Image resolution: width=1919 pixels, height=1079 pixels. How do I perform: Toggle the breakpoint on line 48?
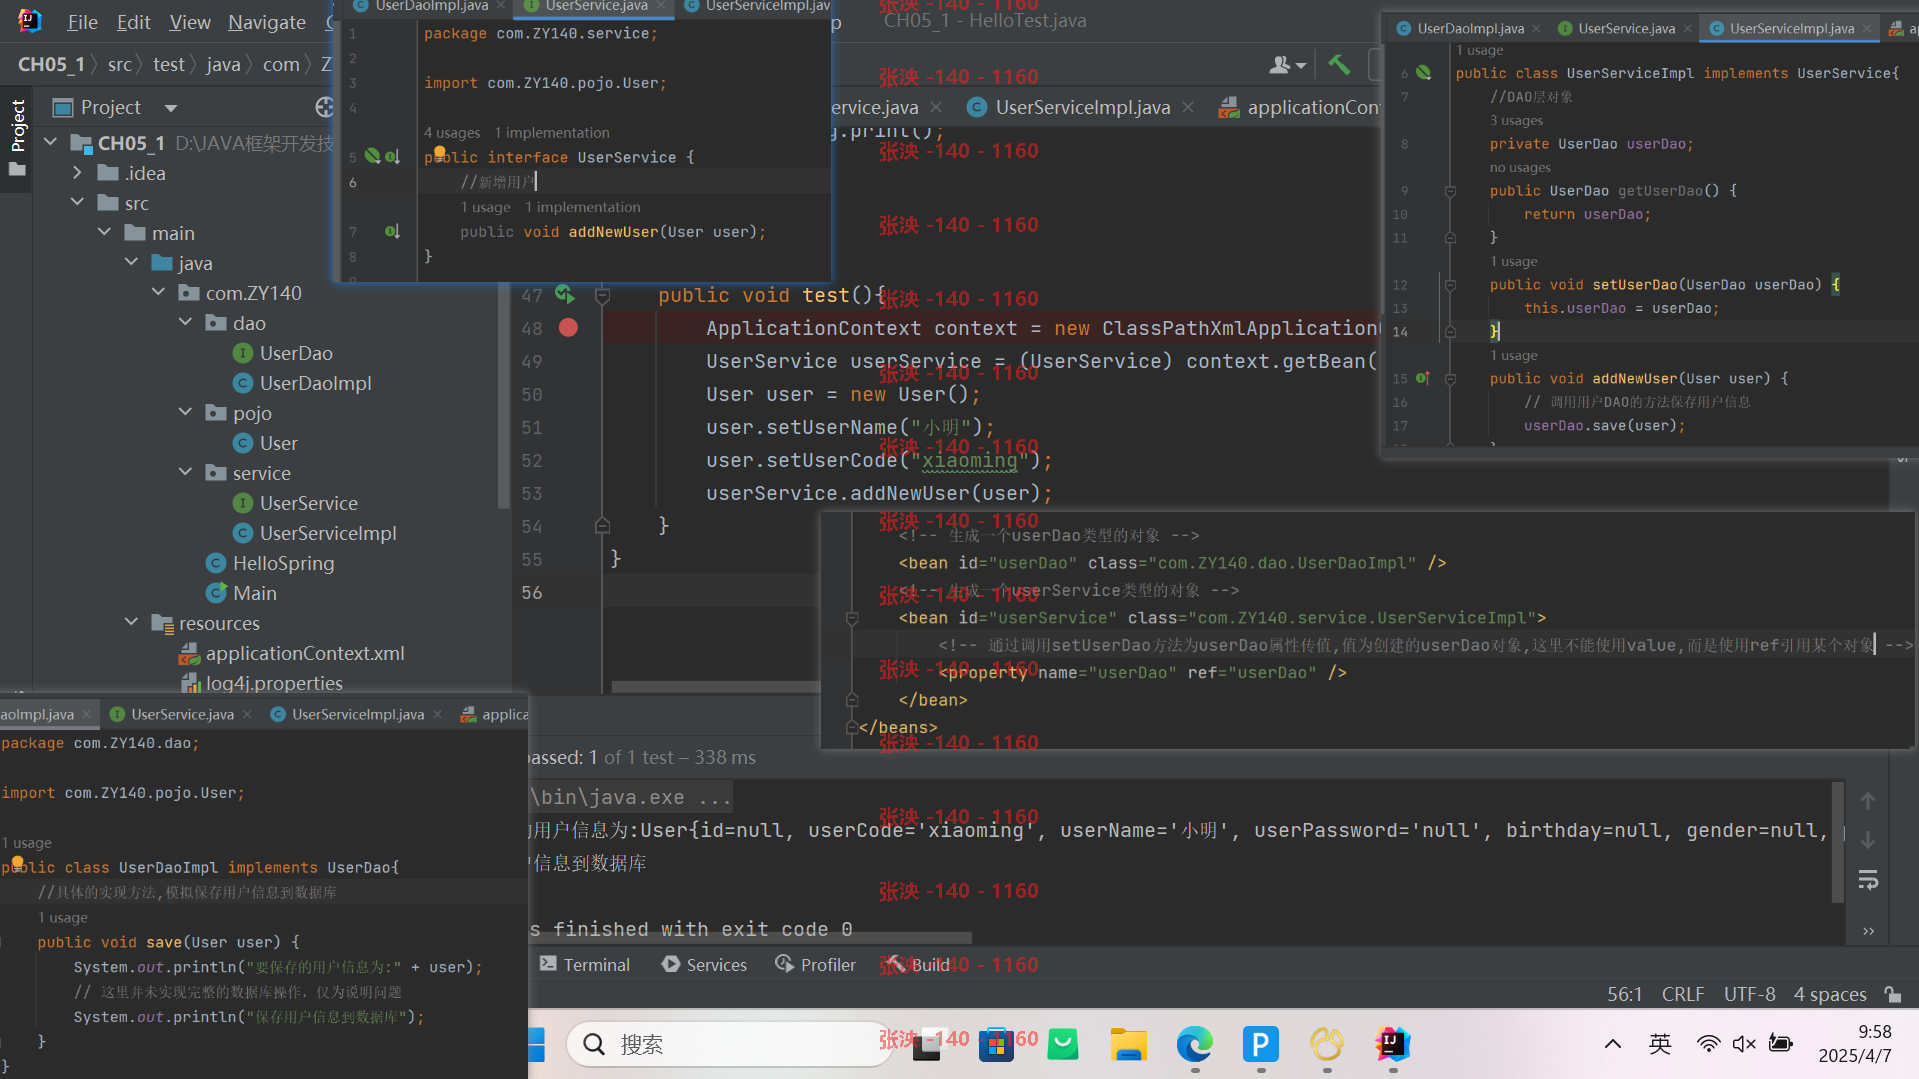click(568, 328)
